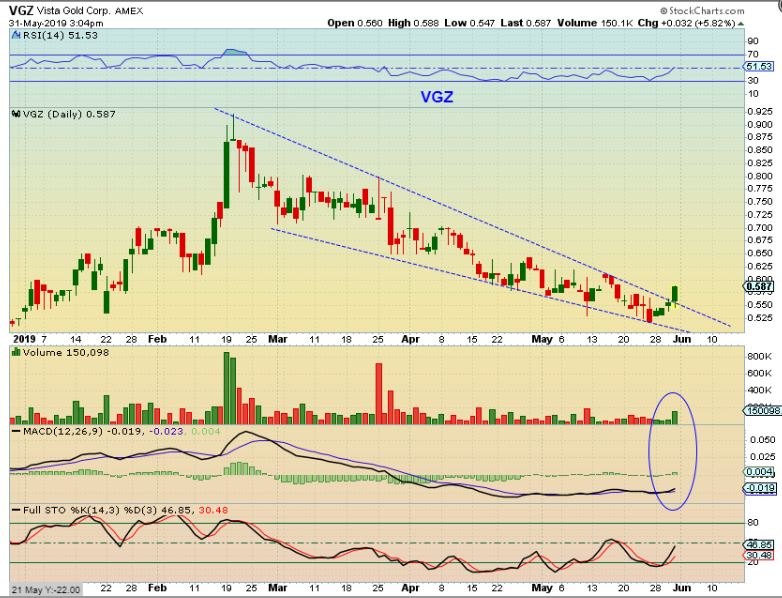Click the tall red volume bar in late March
The height and width of the screenshot is (598, 782).
[x=379, y=394]
